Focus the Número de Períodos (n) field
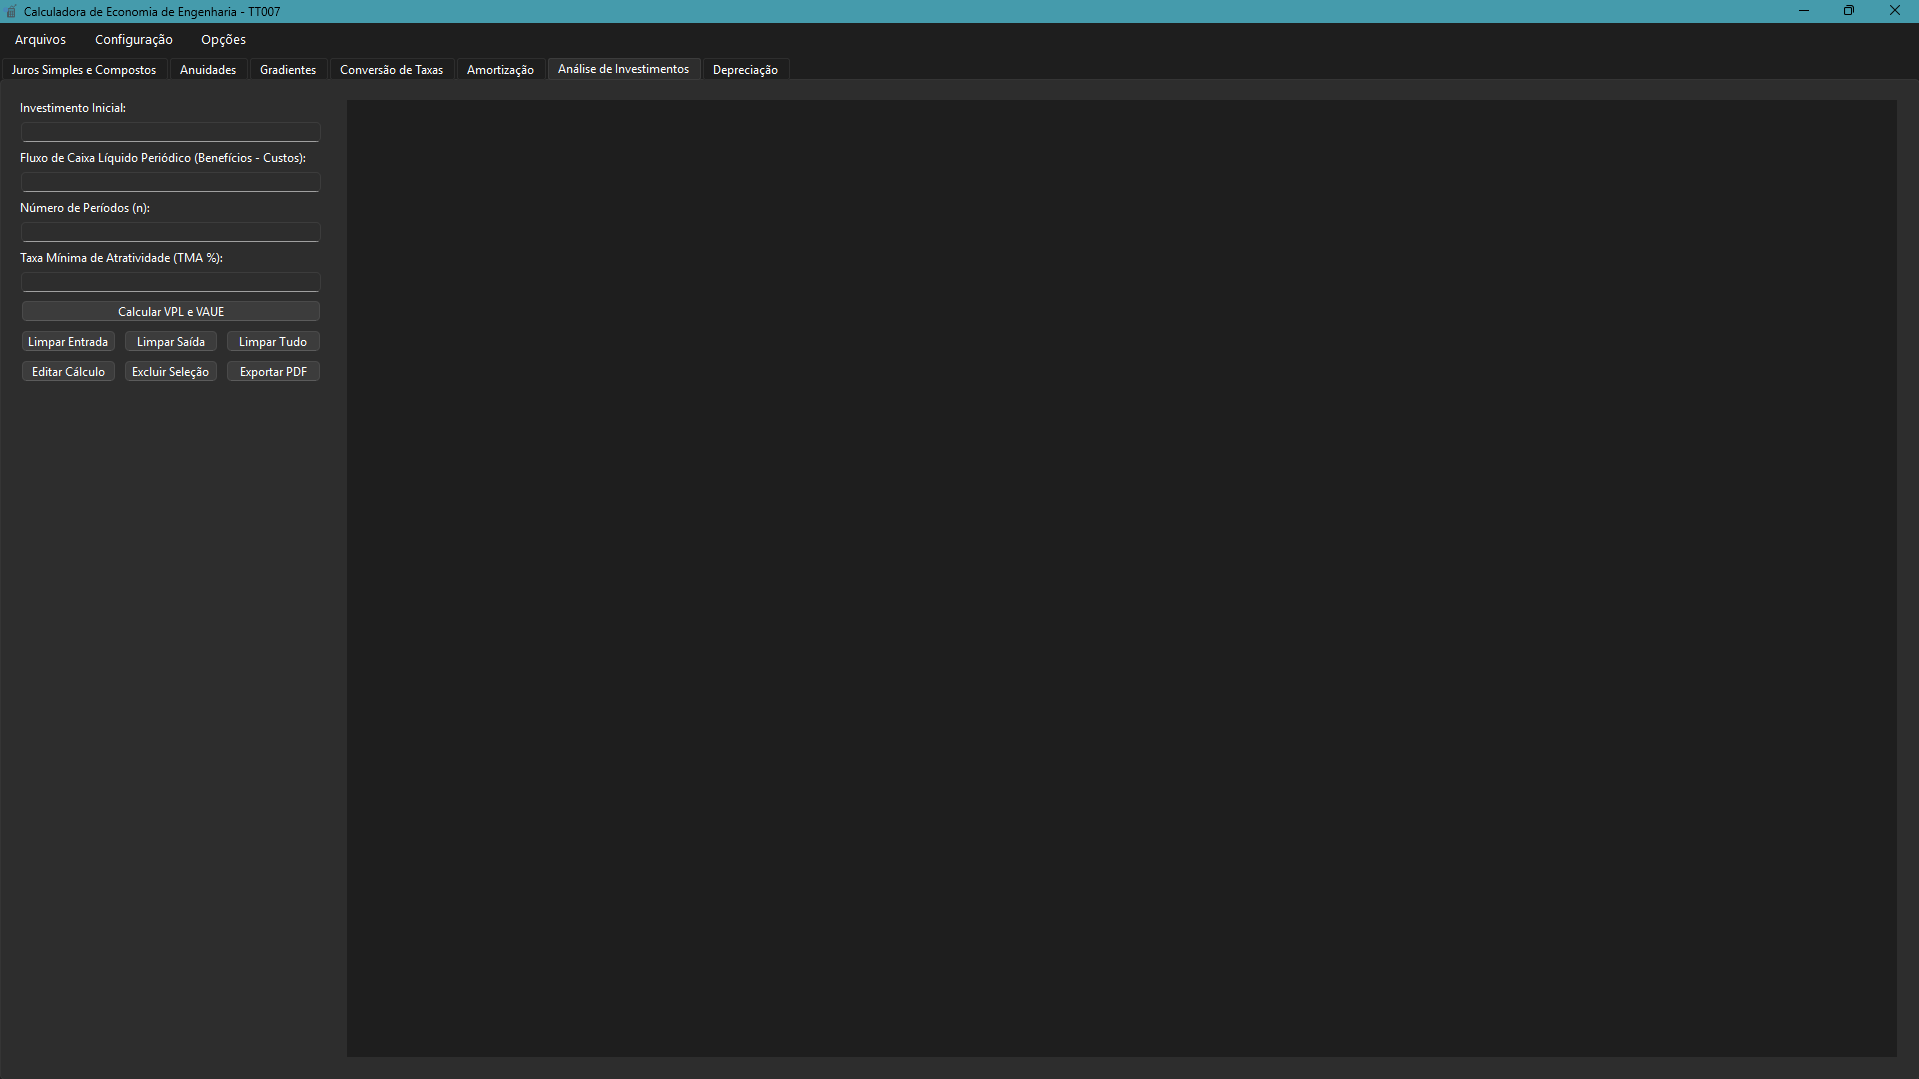Screen dimensions: 1919x1079 coord(171,232)
